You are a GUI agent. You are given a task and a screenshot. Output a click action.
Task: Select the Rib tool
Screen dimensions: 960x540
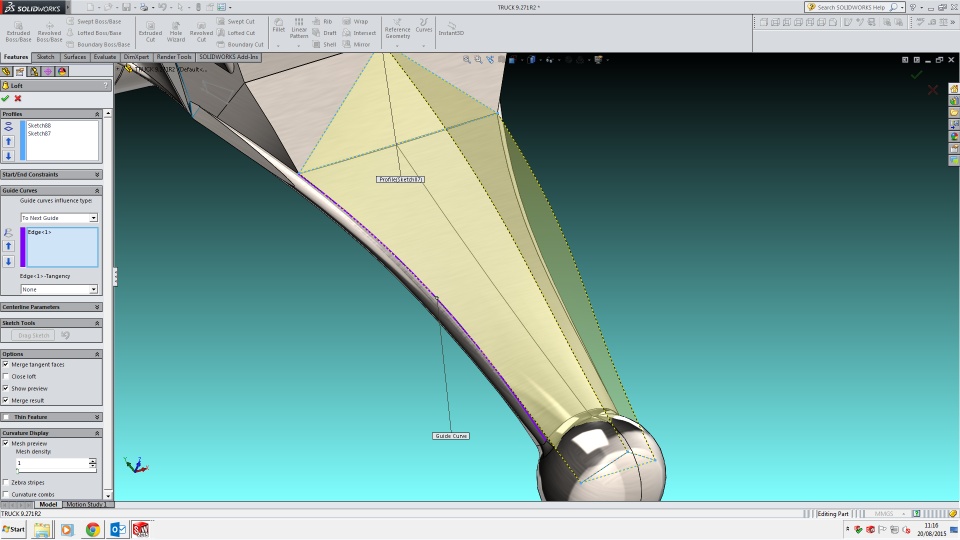[323, 21]
